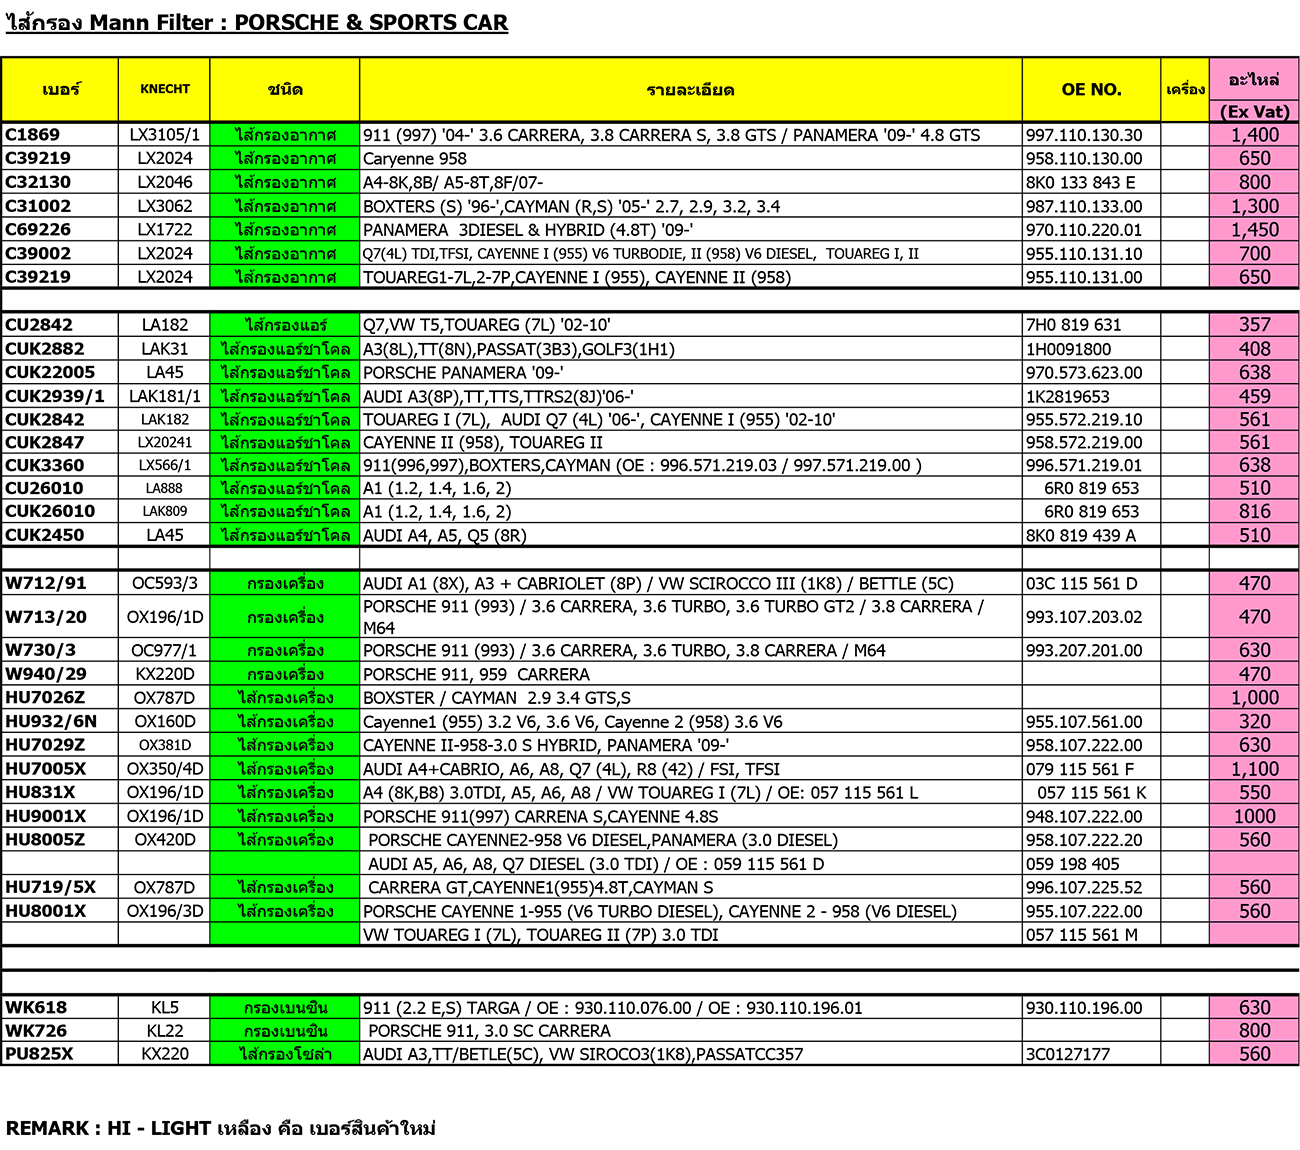Click Knecht code 'LA182'
The height and width of the screenshot is (1150, 1300).
pos(165,325)
